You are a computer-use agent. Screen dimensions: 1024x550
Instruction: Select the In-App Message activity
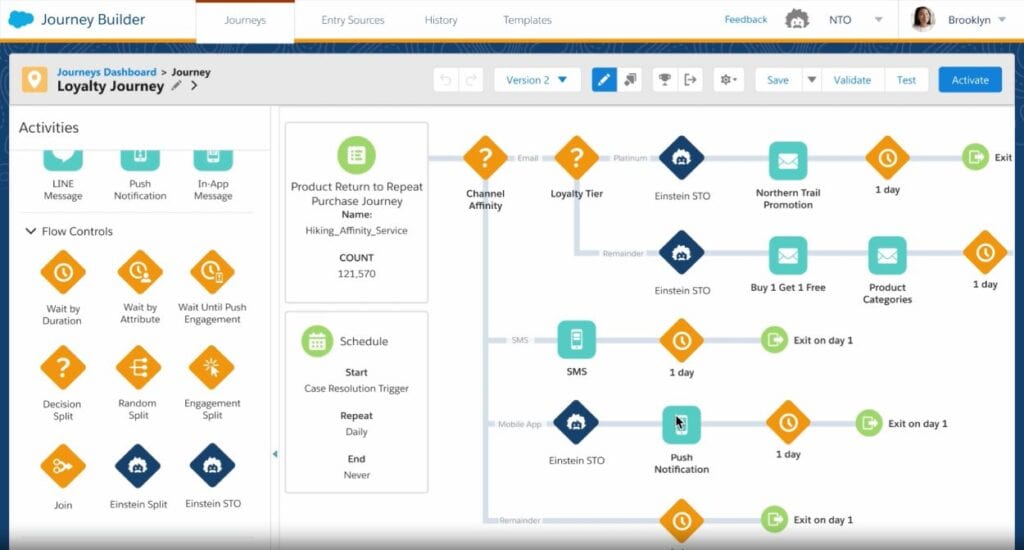click(213, 159)
